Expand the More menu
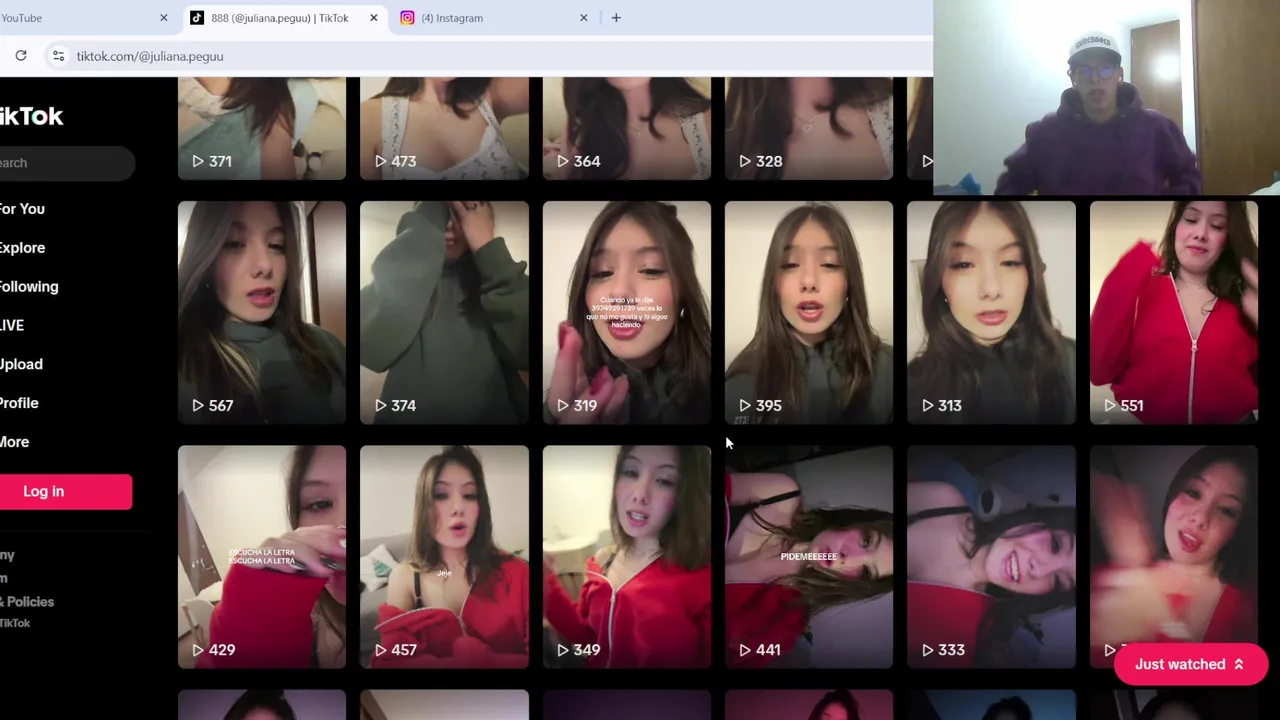Viewport: 1280px width, 720px height. tap(14, 442)
